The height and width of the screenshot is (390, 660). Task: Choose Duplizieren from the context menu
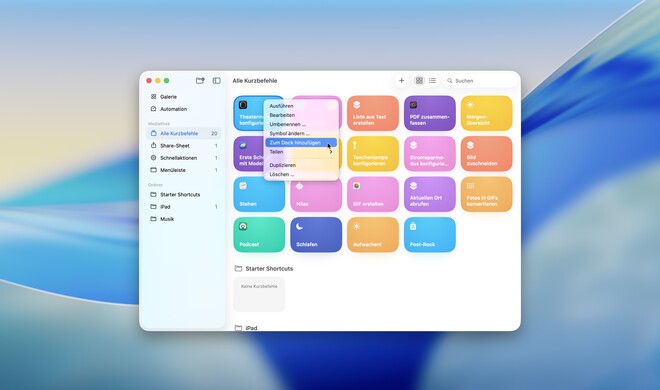(301, 165)
